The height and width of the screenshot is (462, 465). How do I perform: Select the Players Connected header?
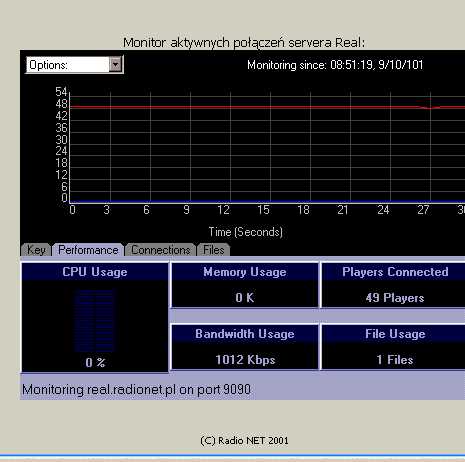point(395,272)
